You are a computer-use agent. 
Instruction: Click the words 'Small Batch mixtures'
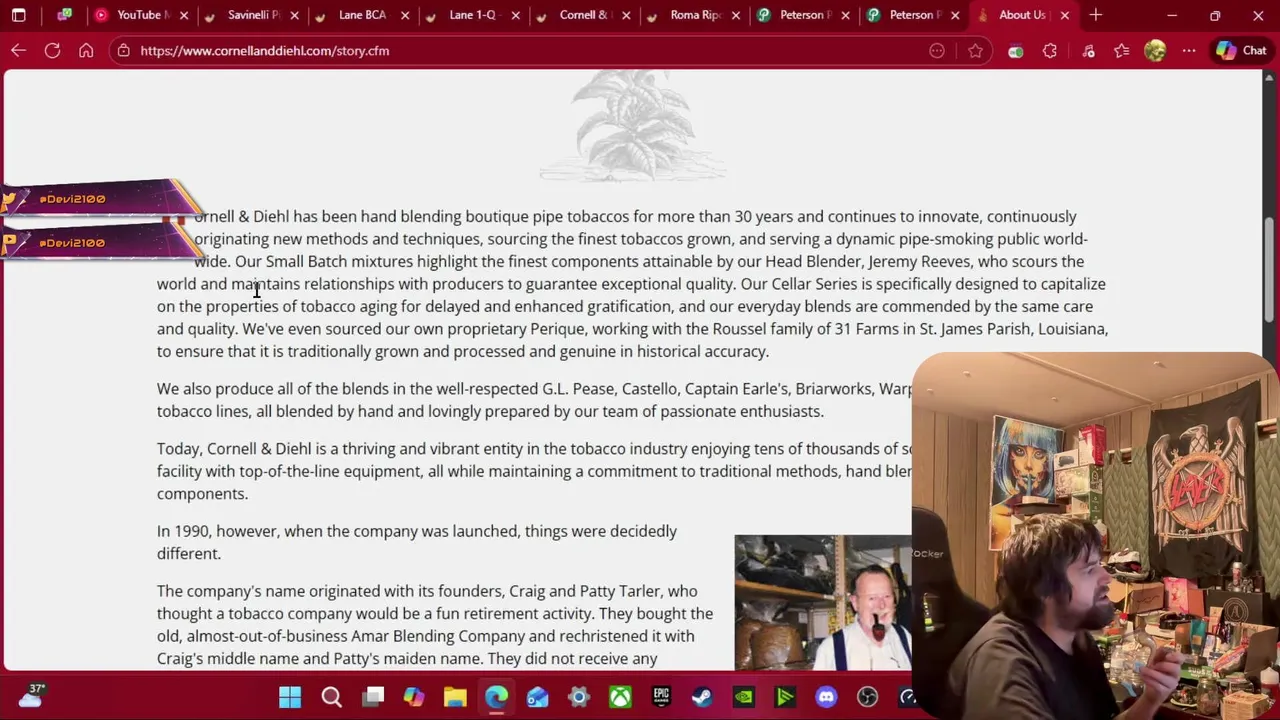coord(339,261)
